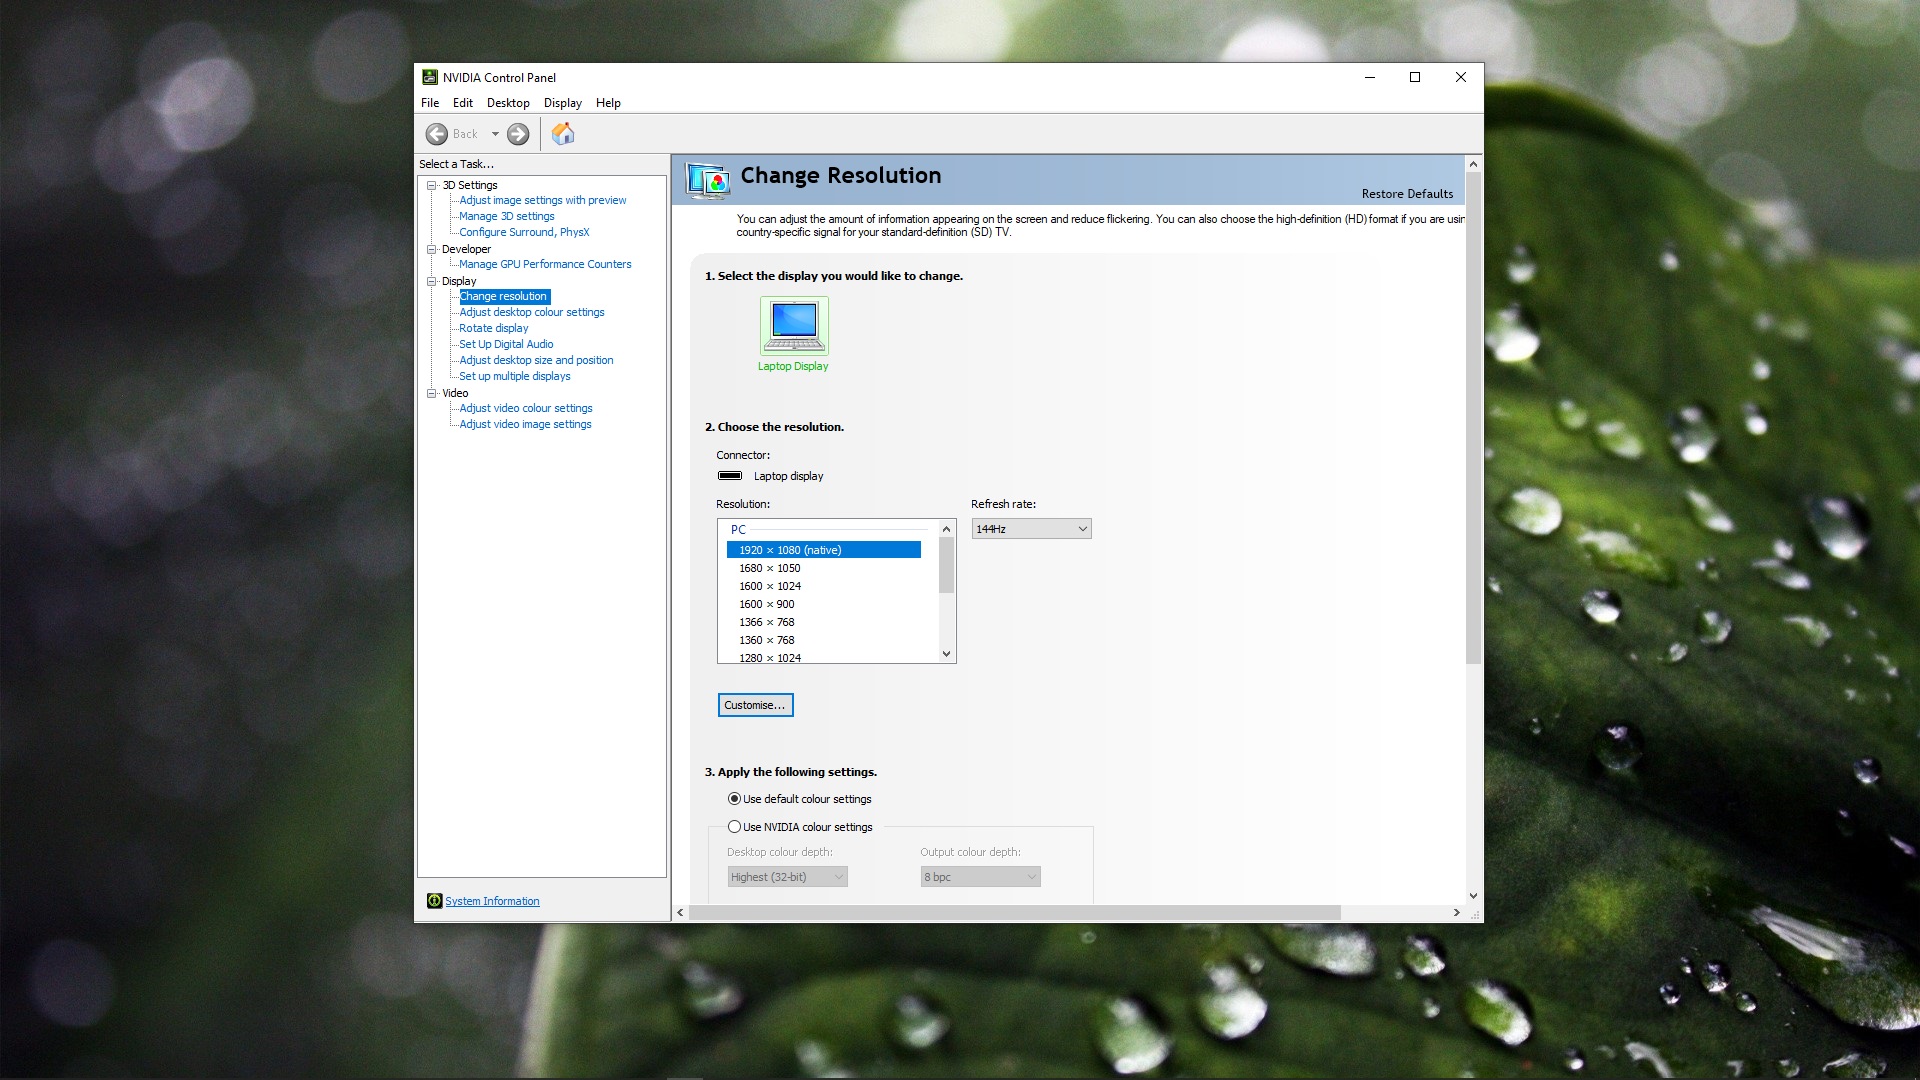The width and height of the screenshot is (1920, 1080).
Task: Open the Refresh rate 144Hz dropdown
Action: pyautogui.click(x=1031, y=529)
